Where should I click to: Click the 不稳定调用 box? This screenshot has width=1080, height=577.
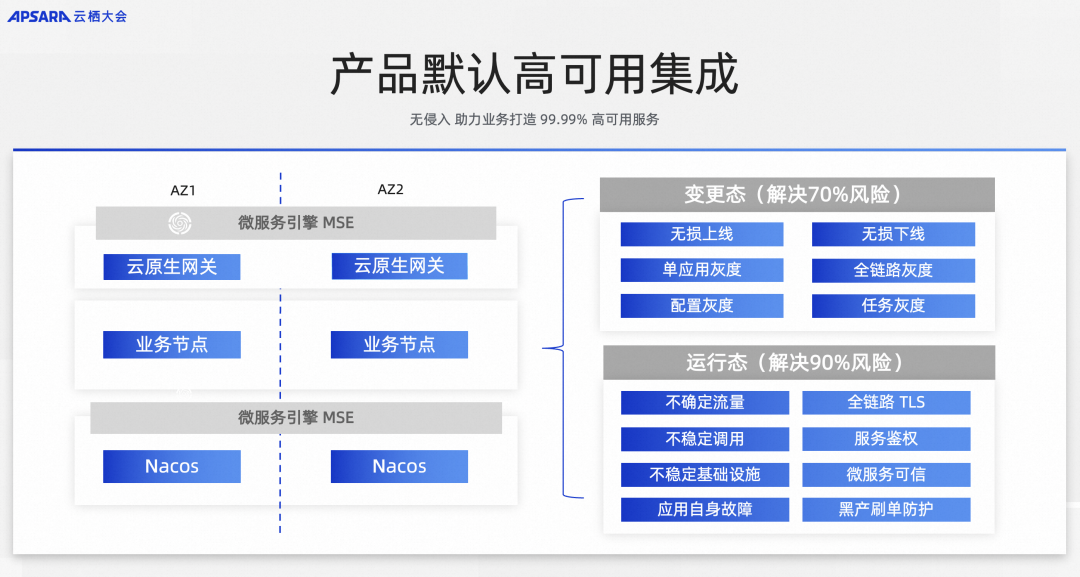705,439
